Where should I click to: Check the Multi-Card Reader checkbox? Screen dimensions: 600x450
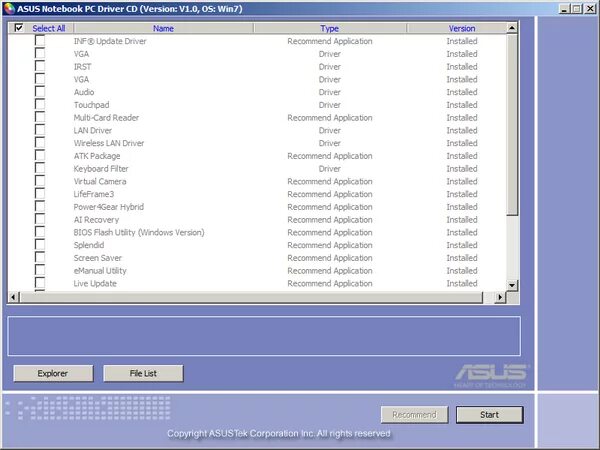(x=40, y=117)
